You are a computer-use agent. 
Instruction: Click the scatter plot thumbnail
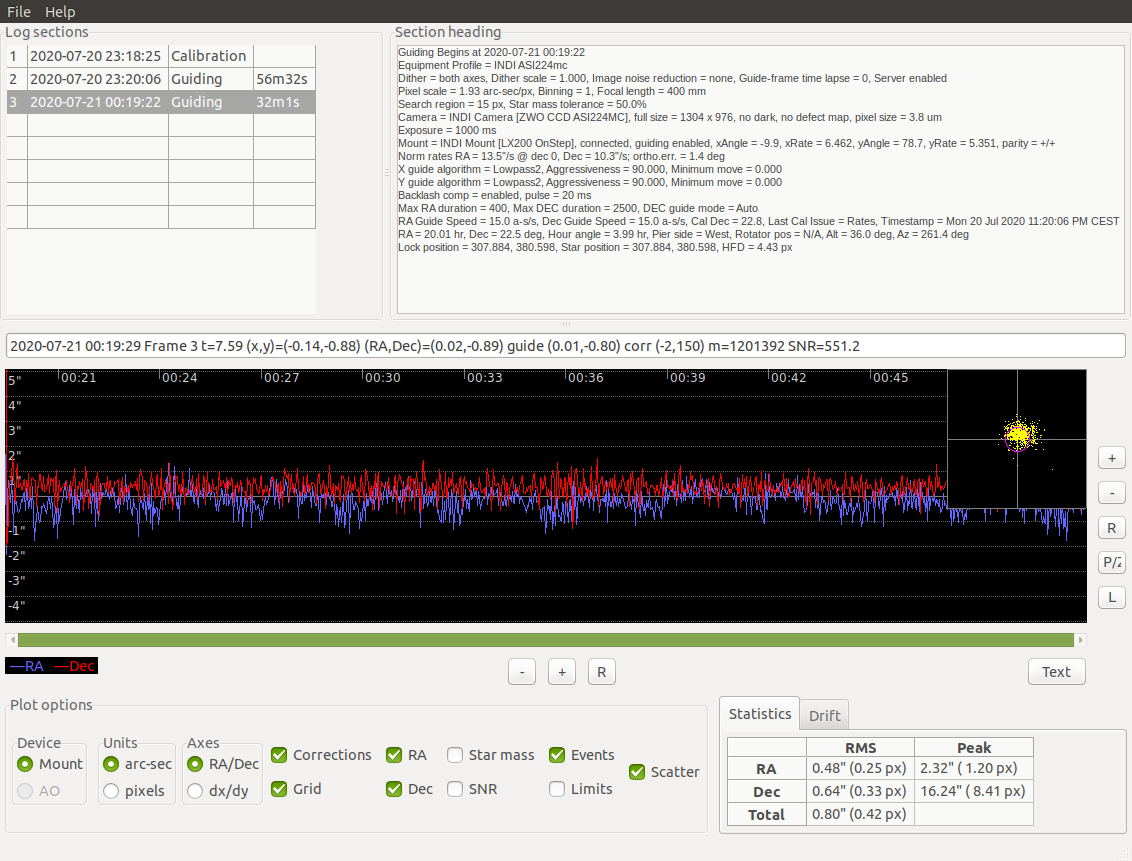pyautogui.click(x=1016, y=439)
